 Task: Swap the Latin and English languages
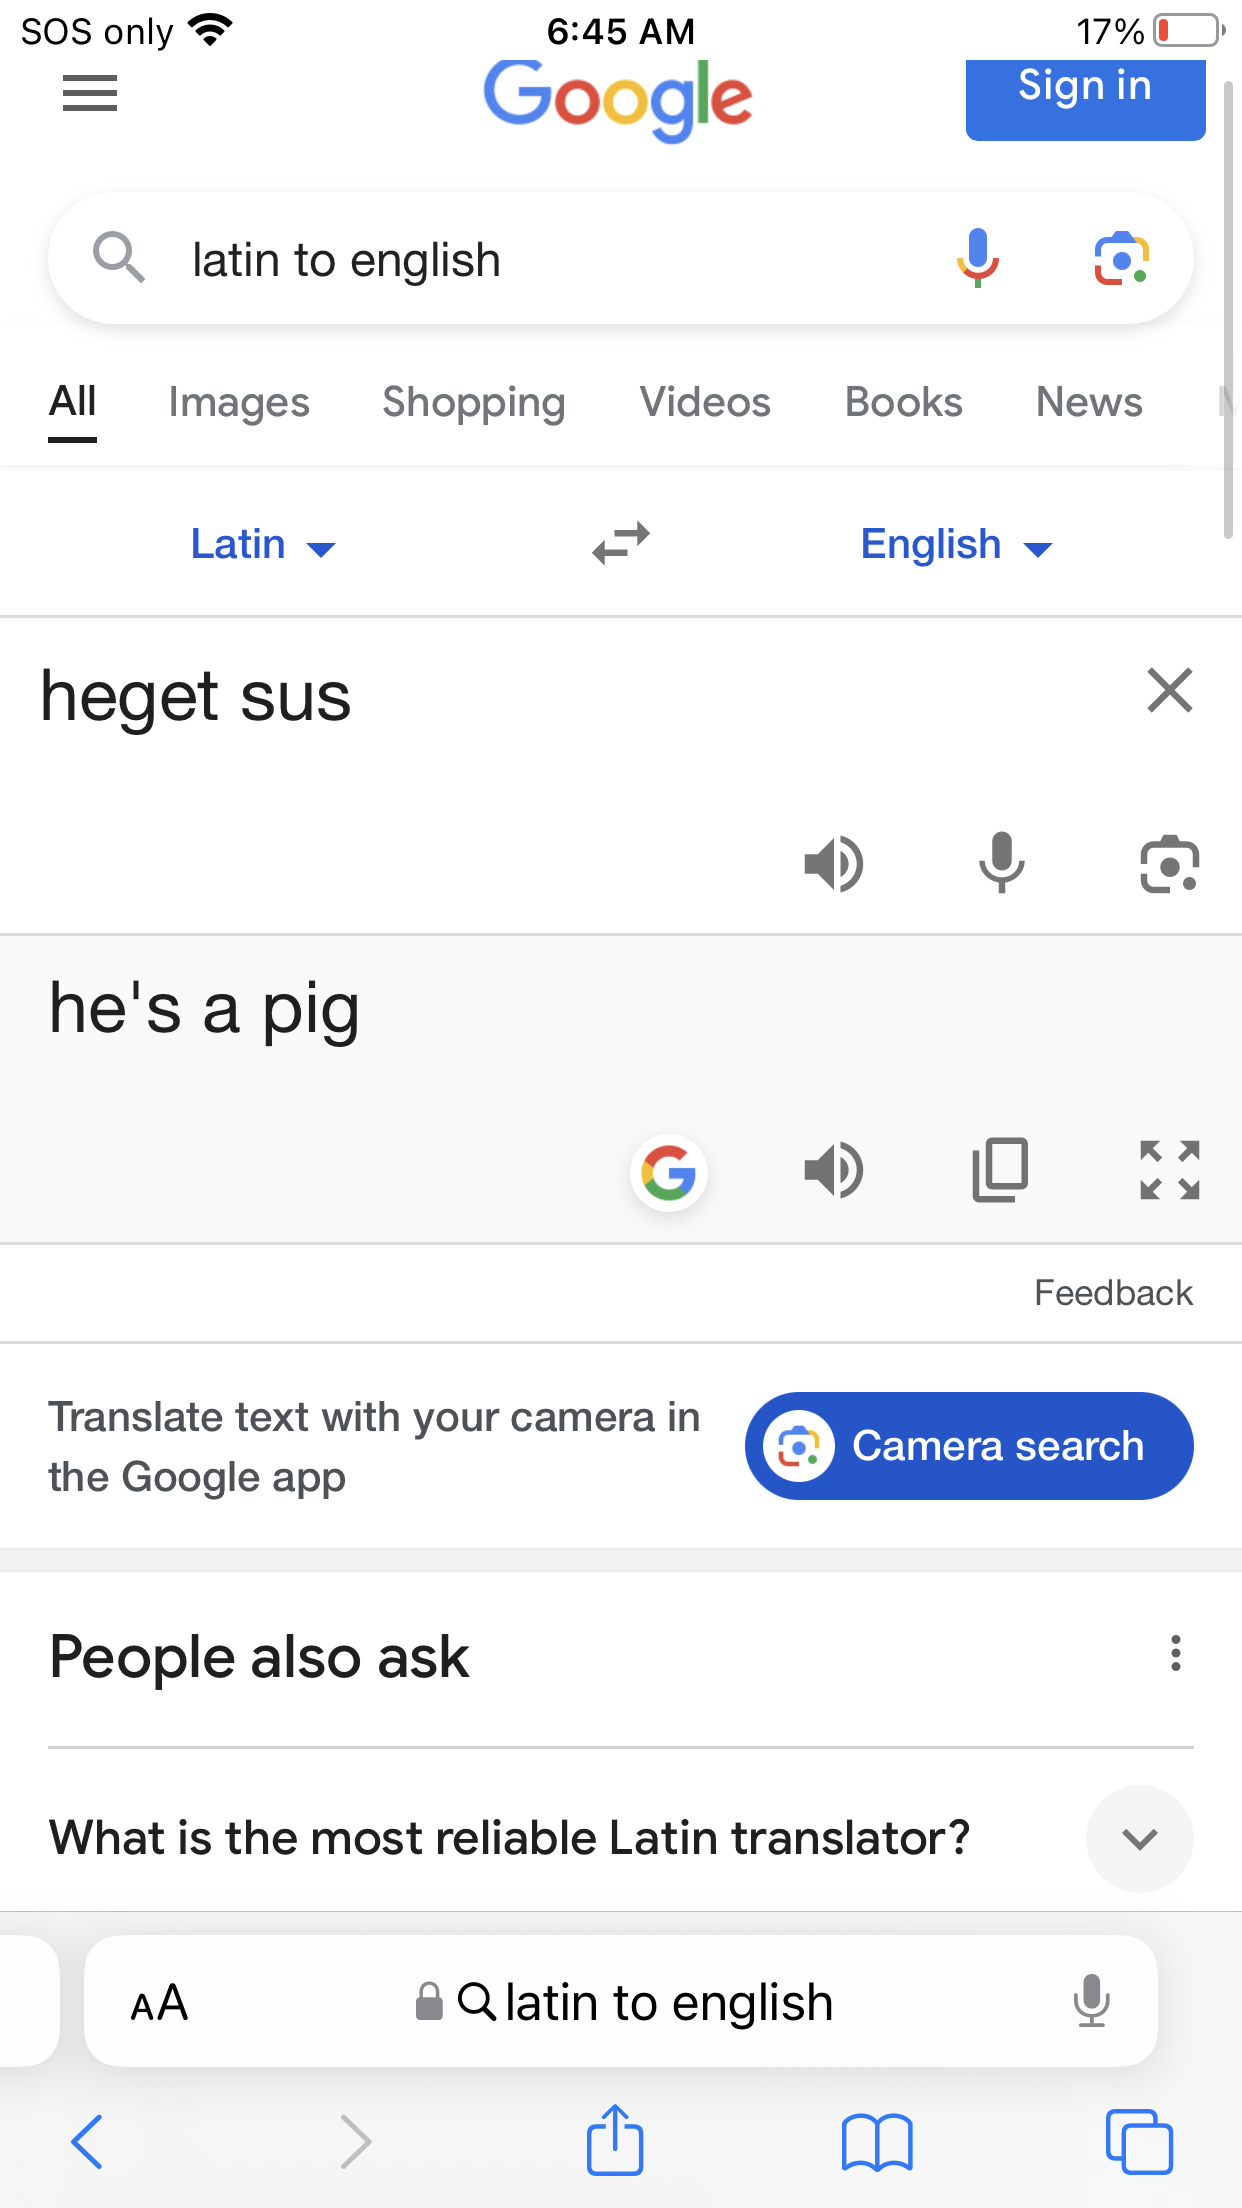(621, 544)
